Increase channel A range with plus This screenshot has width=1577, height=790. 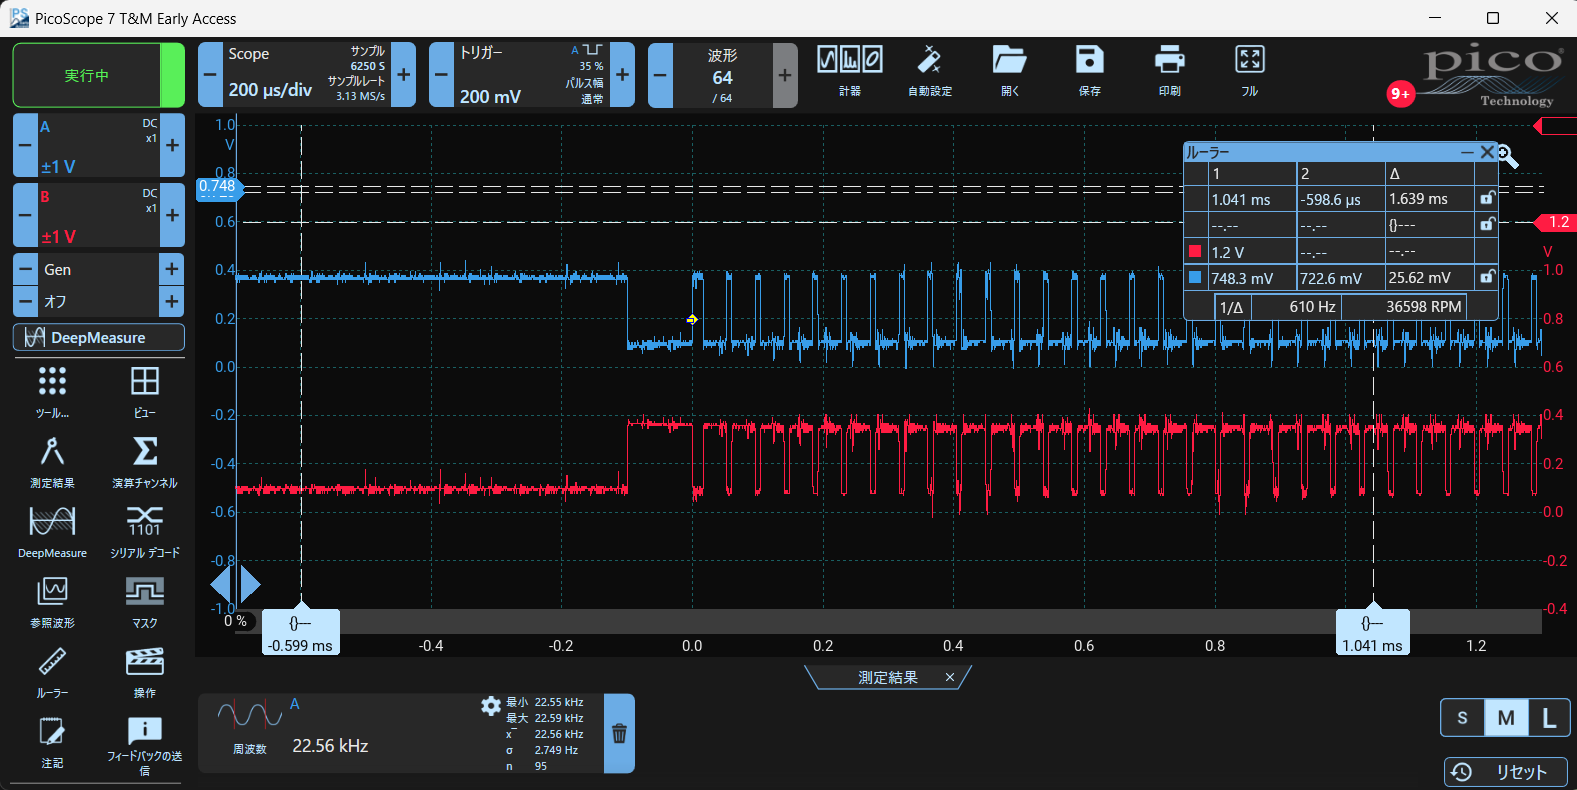tap(172, 145)
